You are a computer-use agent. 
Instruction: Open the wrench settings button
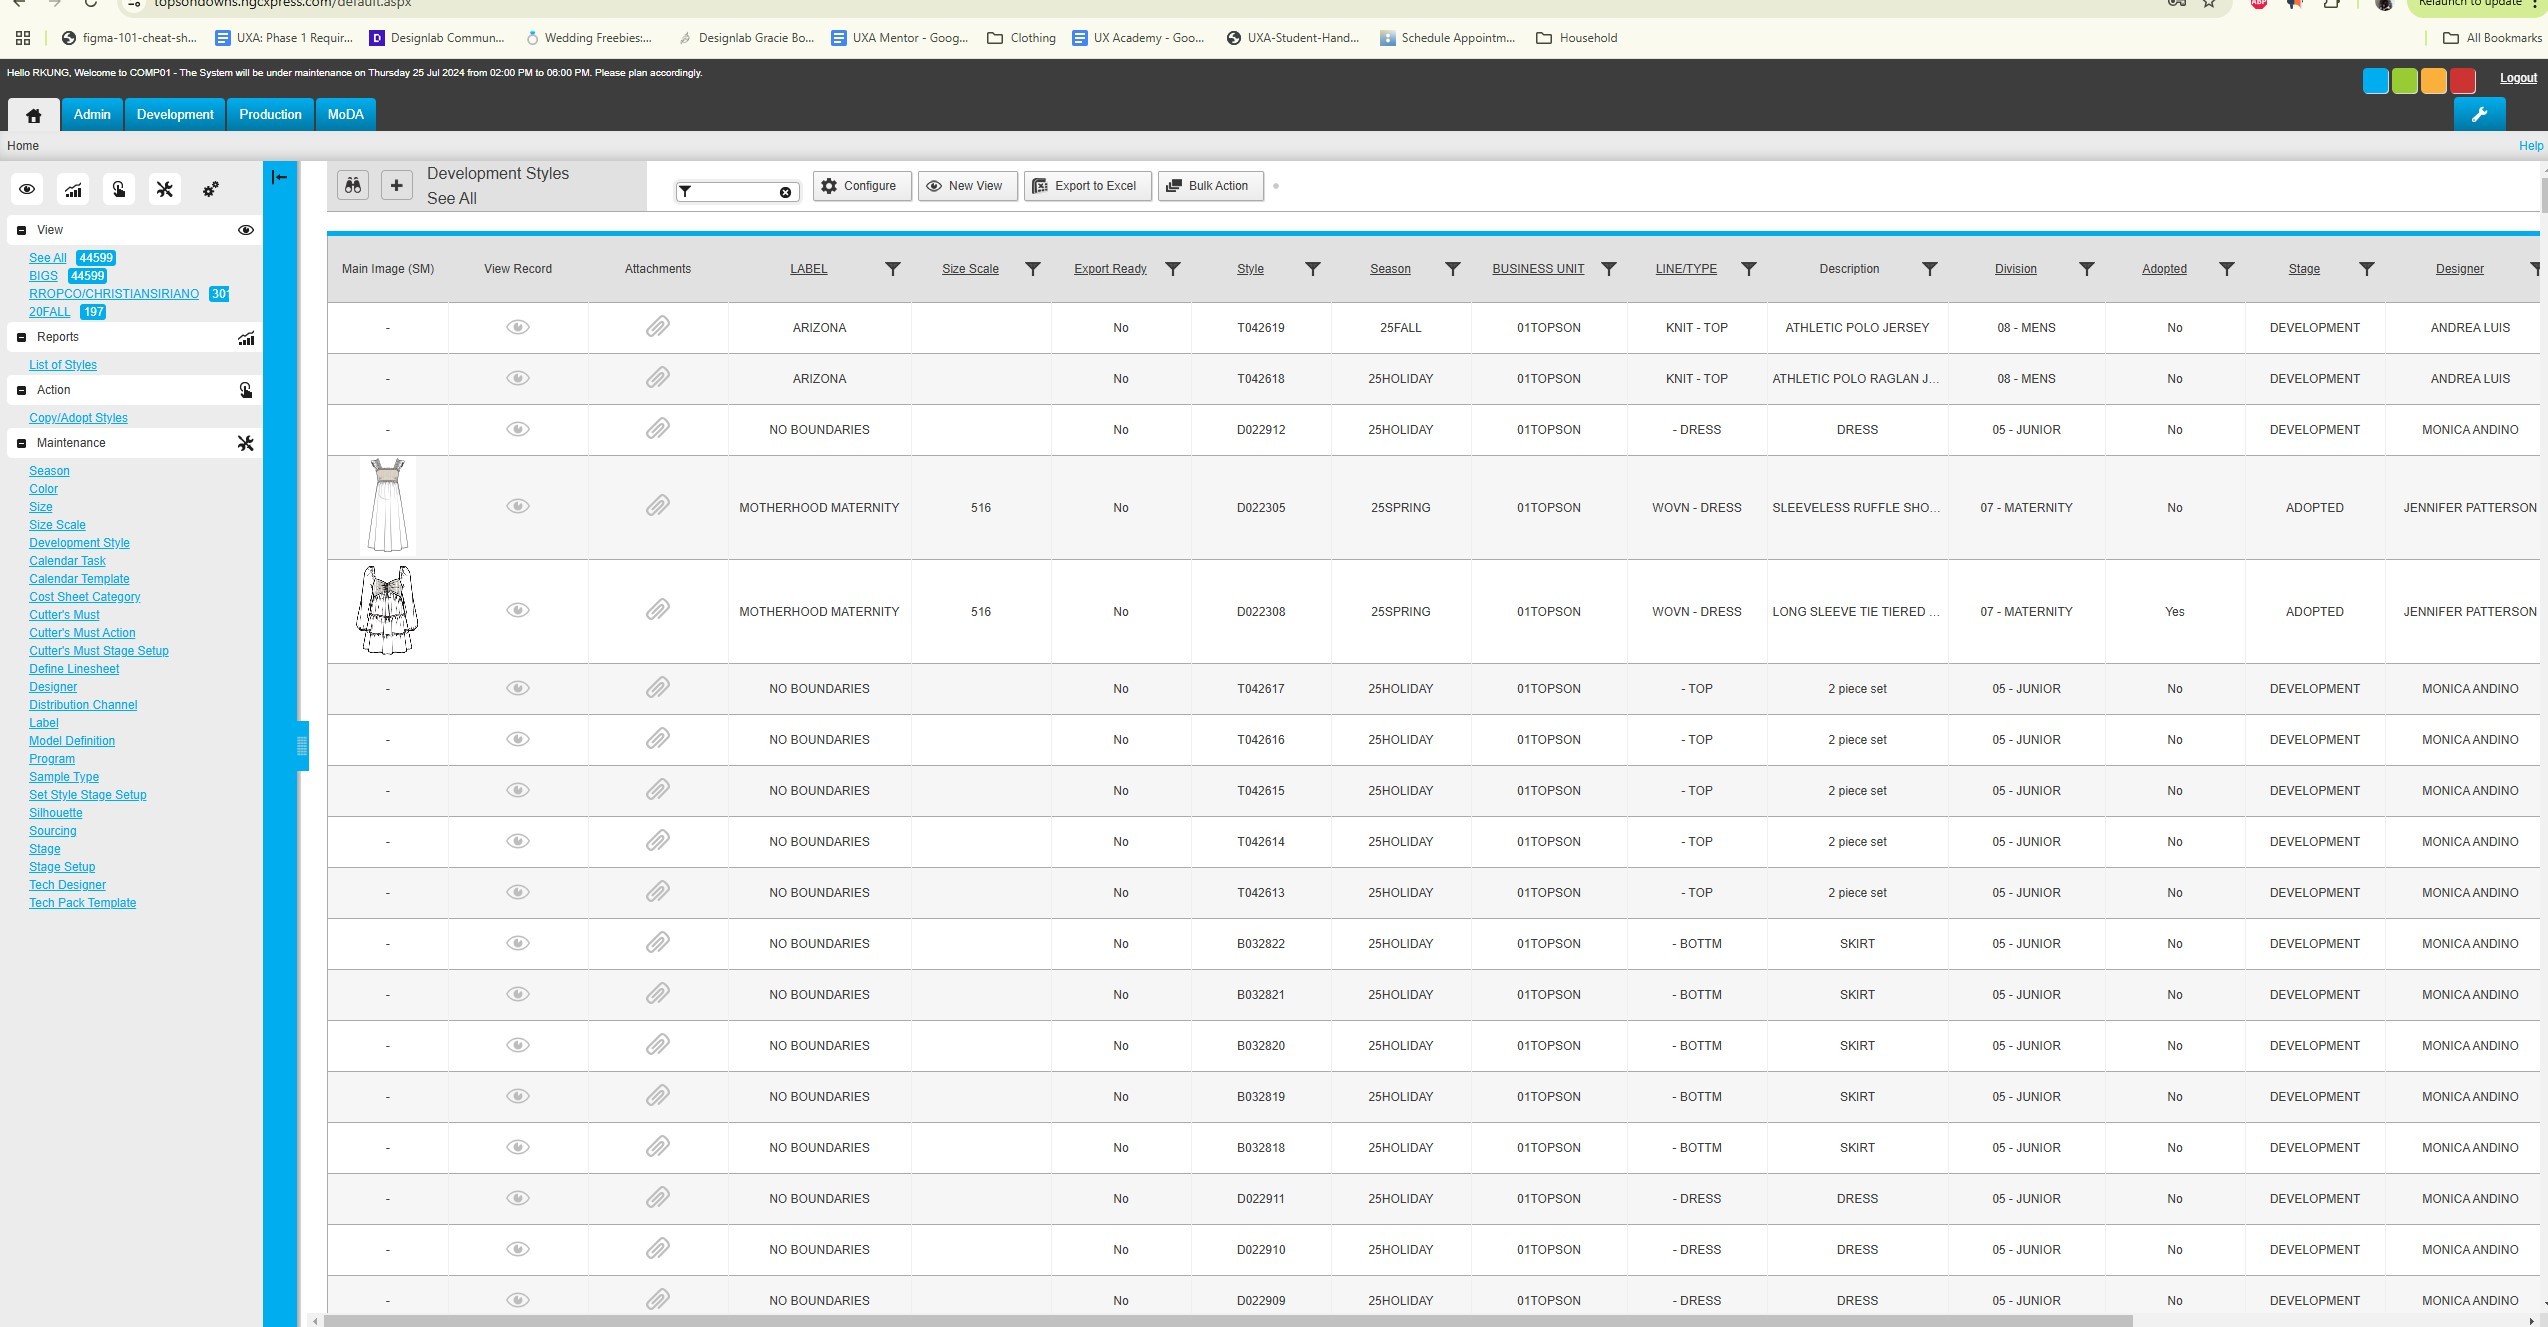pos(2478,115)
